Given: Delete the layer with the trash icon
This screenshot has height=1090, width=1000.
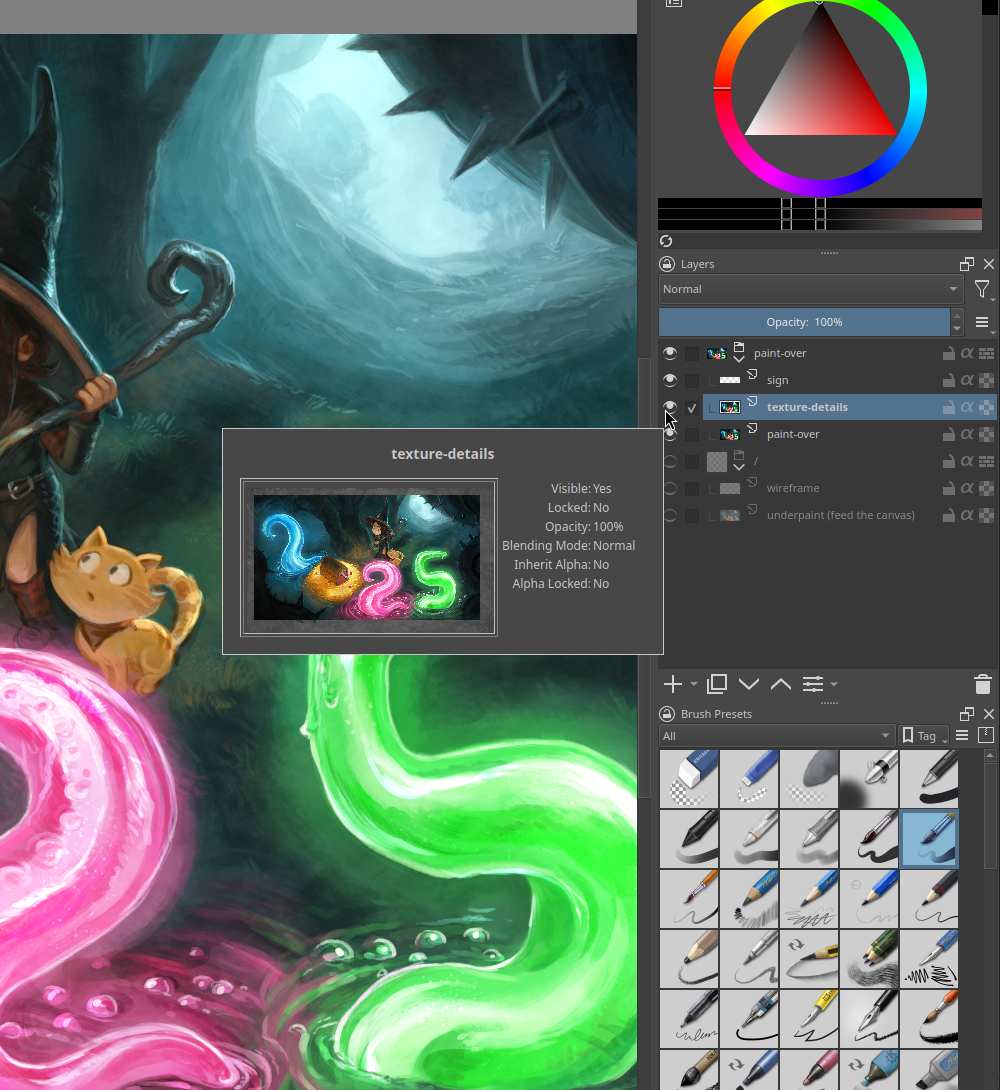Looking at the screenshot, I should (982, 684).
